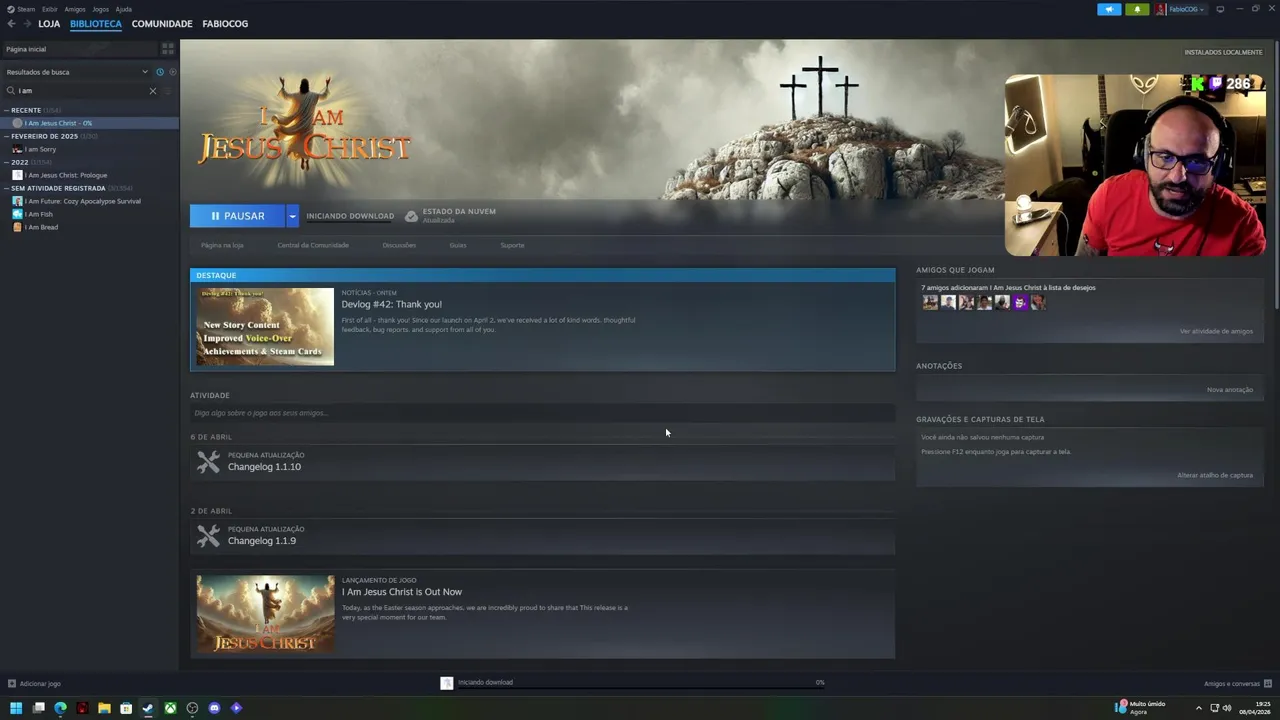Click the magnifier icon in the search field
Viewport: 1280px width, 720px height.
[11, 91]
